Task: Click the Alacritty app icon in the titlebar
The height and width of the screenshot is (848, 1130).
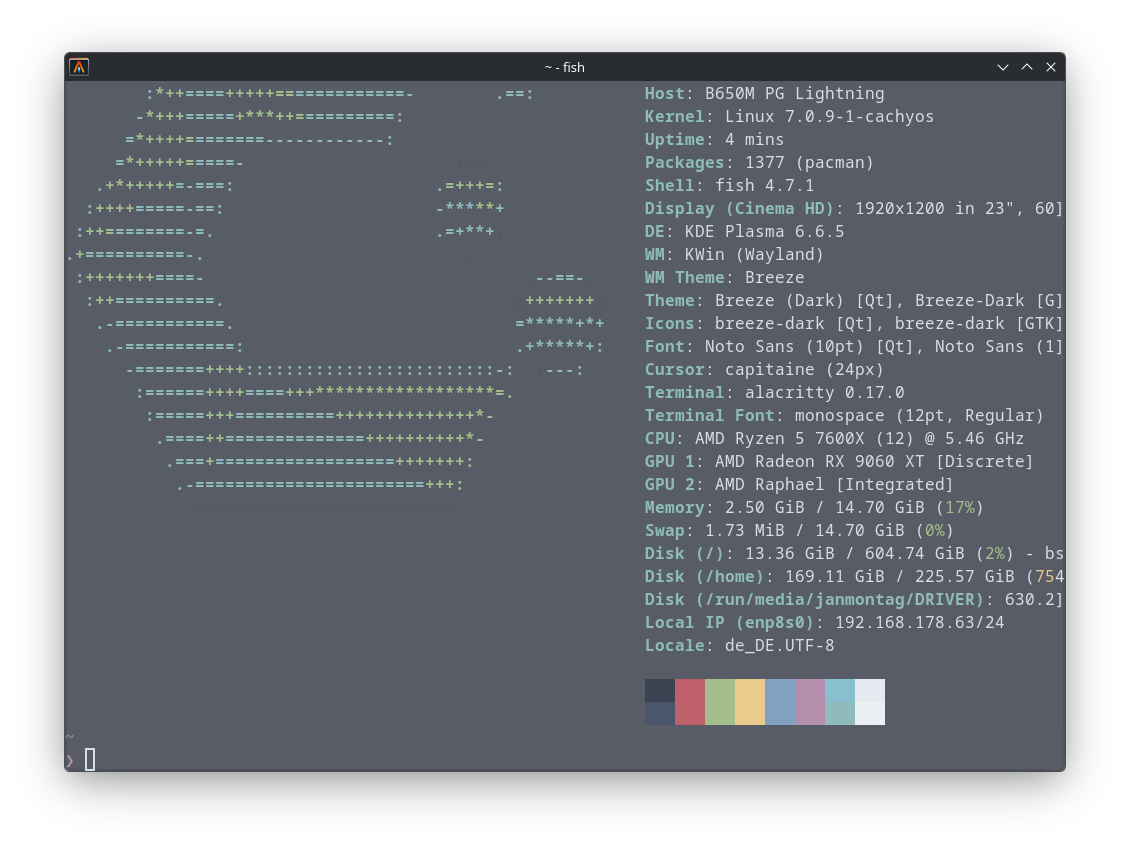Action: (x=79, y=67)
